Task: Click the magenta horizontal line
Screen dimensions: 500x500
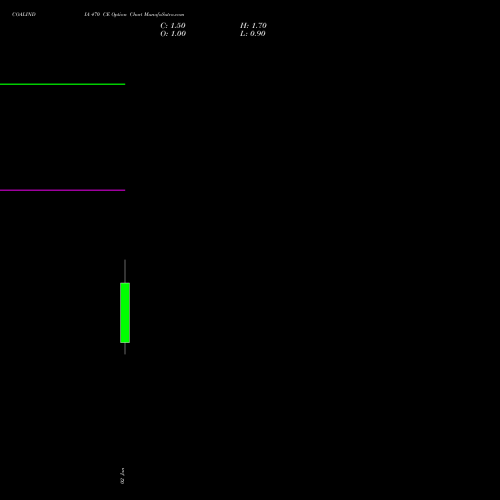Action: [62, 190]
